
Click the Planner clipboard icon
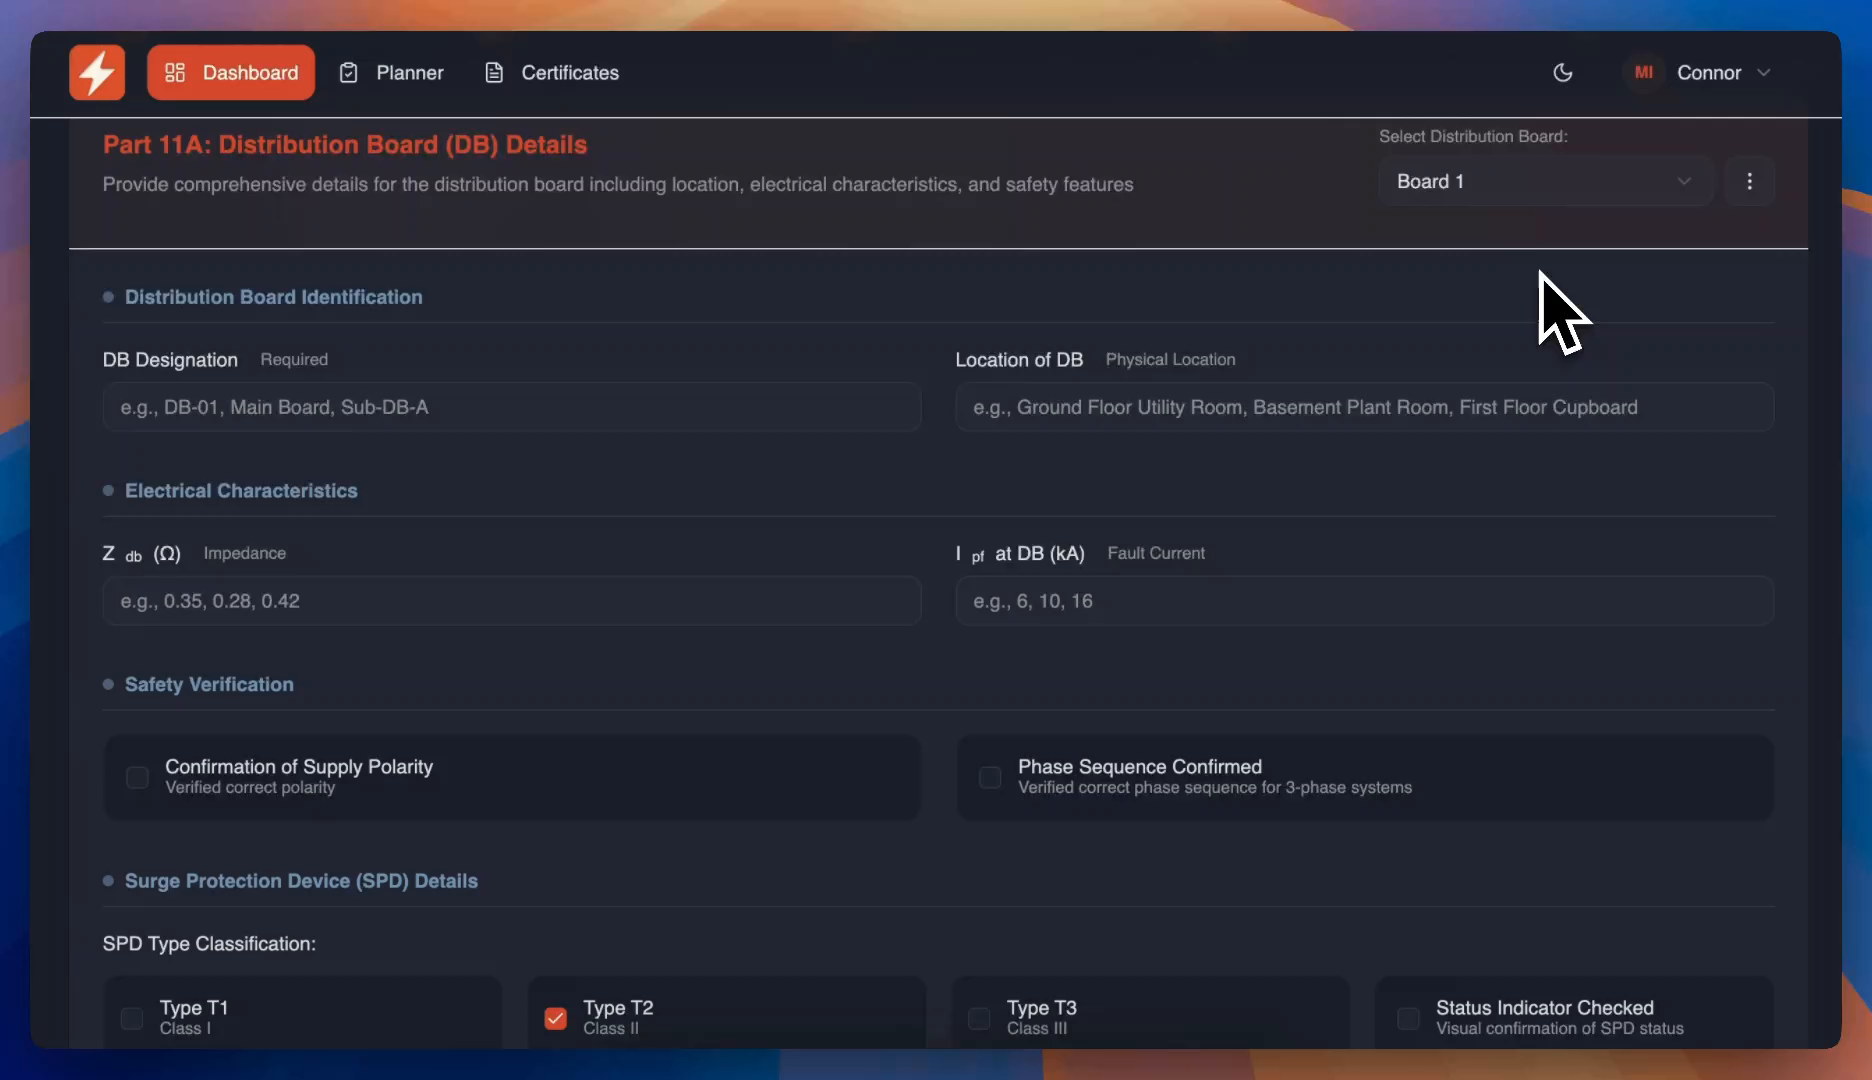tap(348, 72)
